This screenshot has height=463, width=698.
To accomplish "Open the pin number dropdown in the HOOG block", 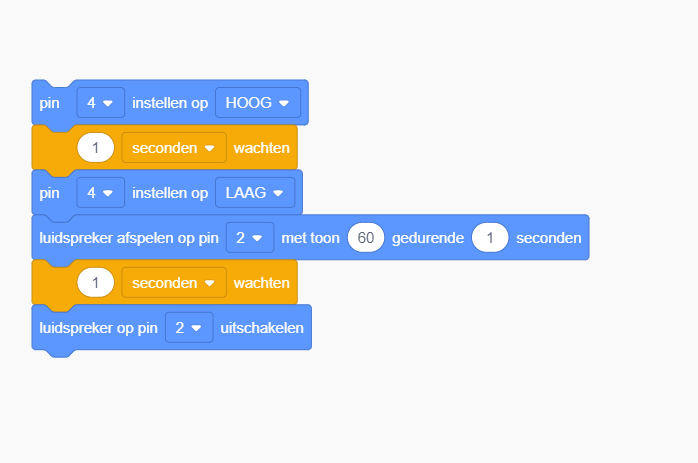I will [100, 103].
